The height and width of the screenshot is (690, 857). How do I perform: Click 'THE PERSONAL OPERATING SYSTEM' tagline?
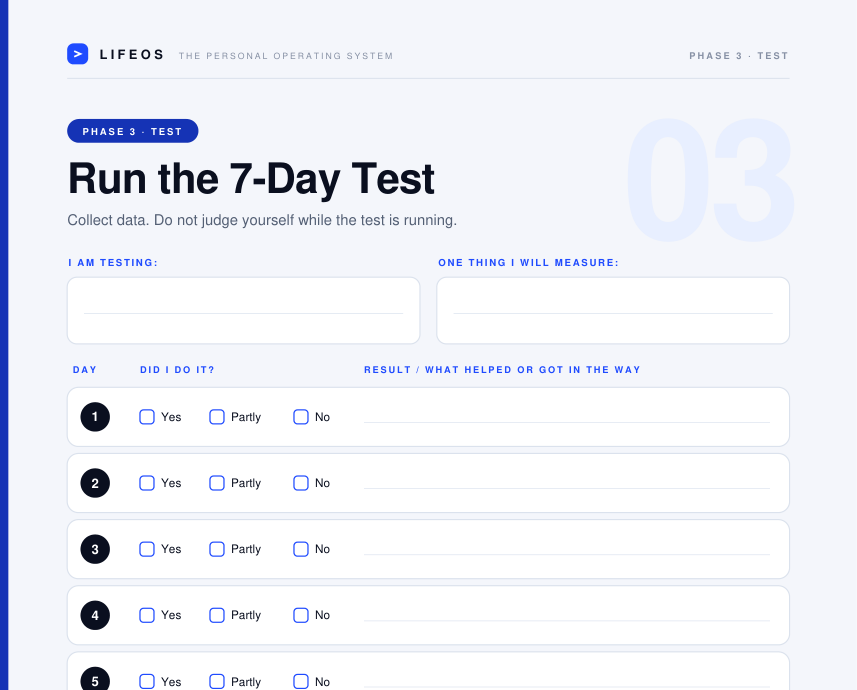[x=286, y=56]
